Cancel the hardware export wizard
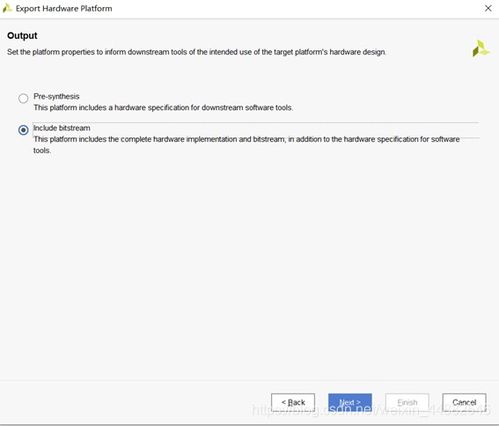Viewport: 499px width, 426px height. (464, 402)
